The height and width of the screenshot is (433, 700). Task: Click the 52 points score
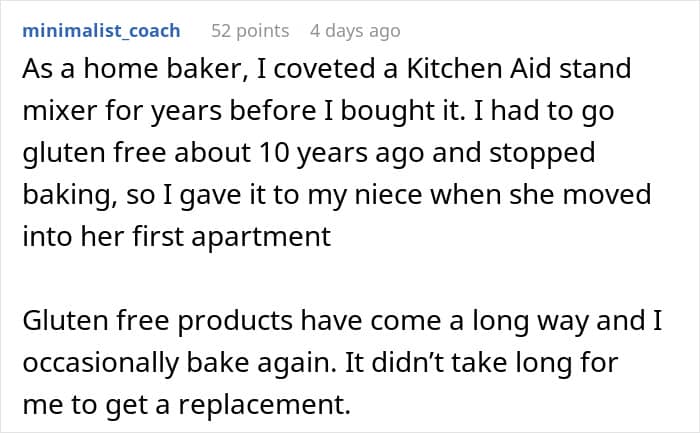click(x=249, y=31)
